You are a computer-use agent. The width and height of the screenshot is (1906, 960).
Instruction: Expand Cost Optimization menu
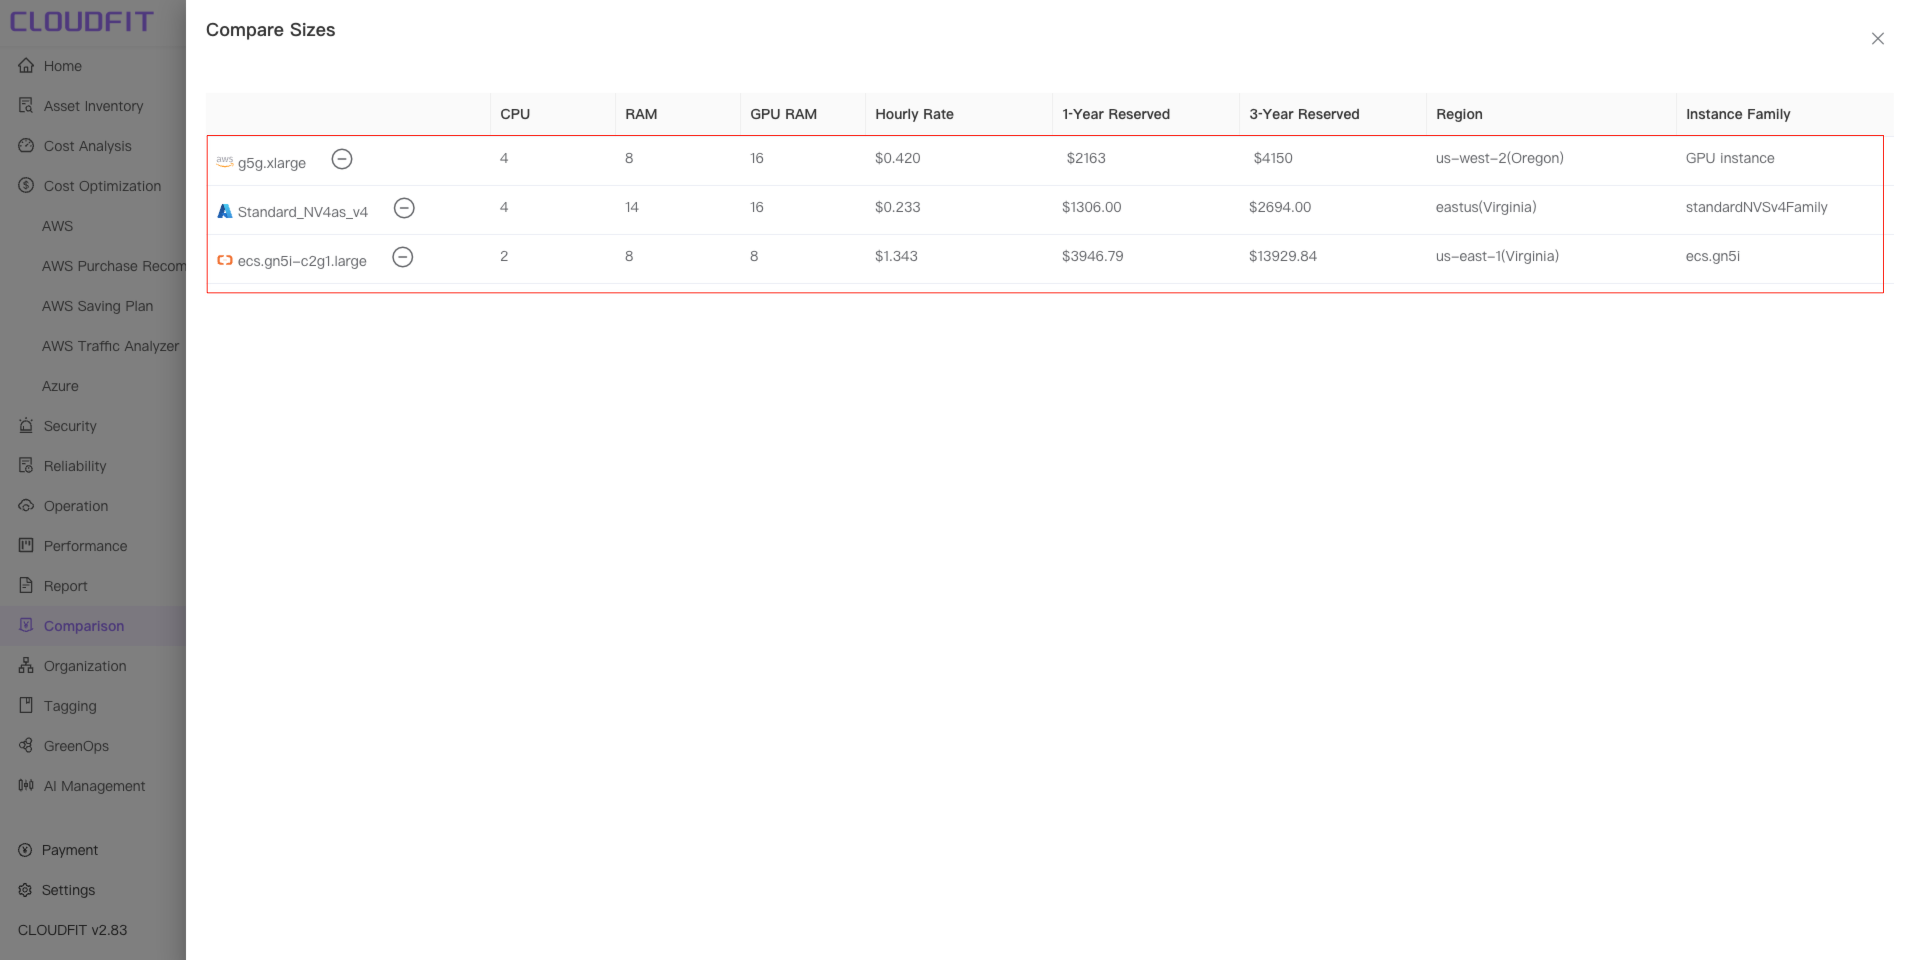[102, 186]
